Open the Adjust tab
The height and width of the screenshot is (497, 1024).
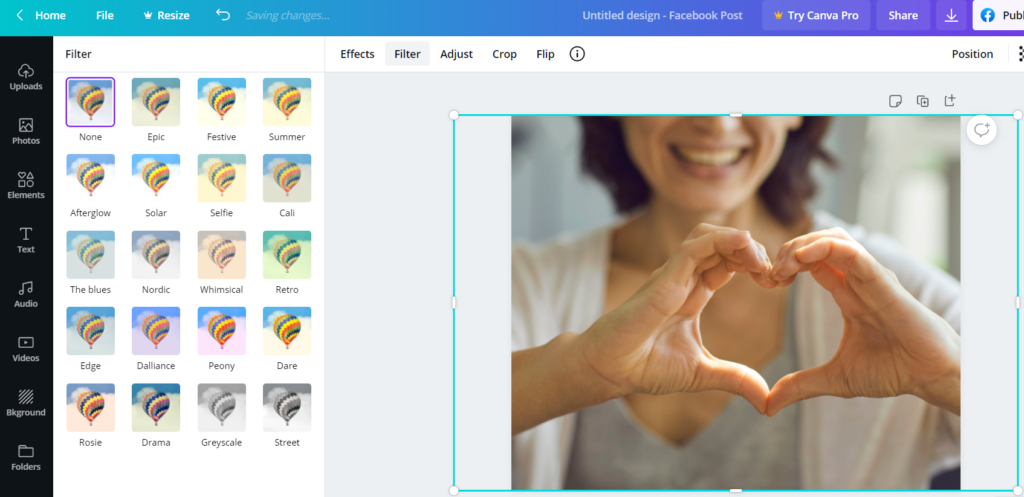[456, 54]
